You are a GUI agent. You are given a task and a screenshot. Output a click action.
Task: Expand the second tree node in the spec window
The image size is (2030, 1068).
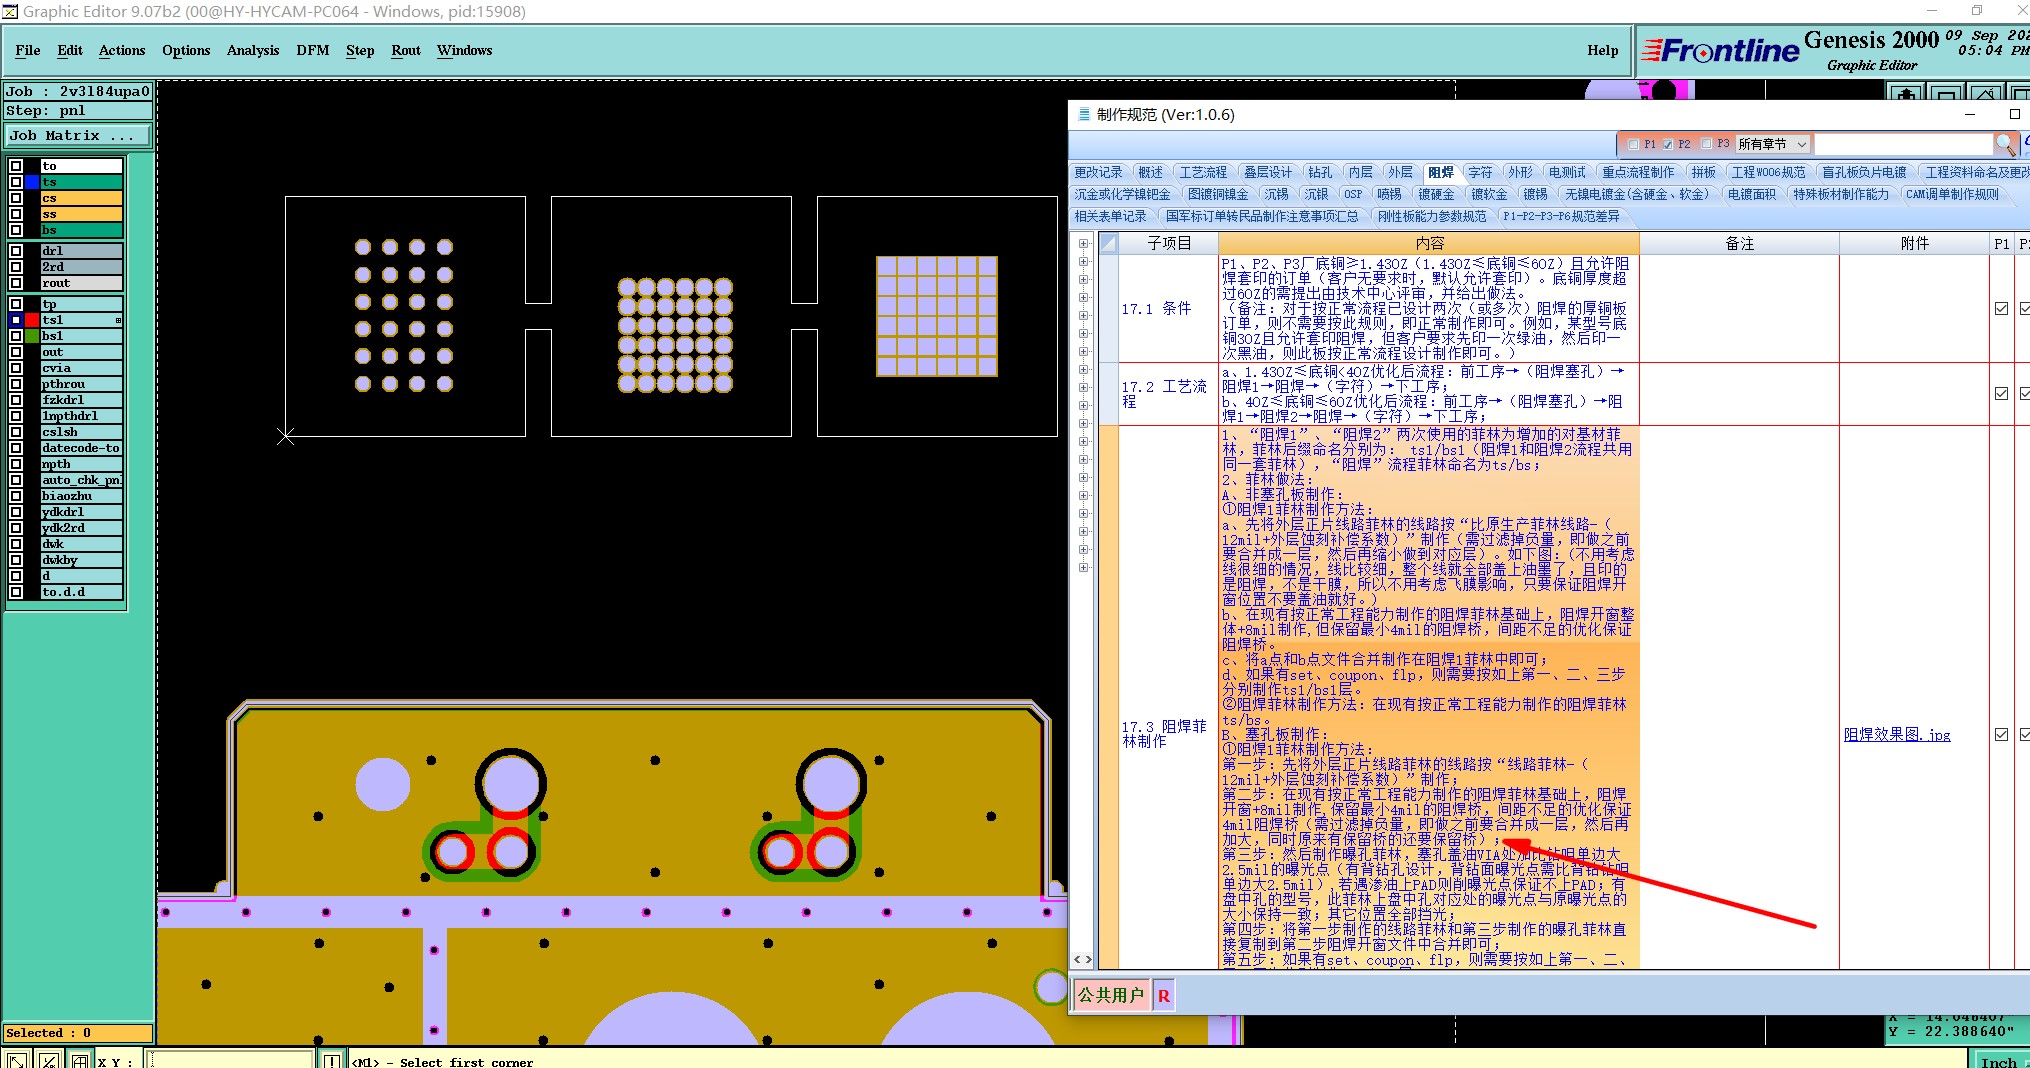[x=1083, y=261]
